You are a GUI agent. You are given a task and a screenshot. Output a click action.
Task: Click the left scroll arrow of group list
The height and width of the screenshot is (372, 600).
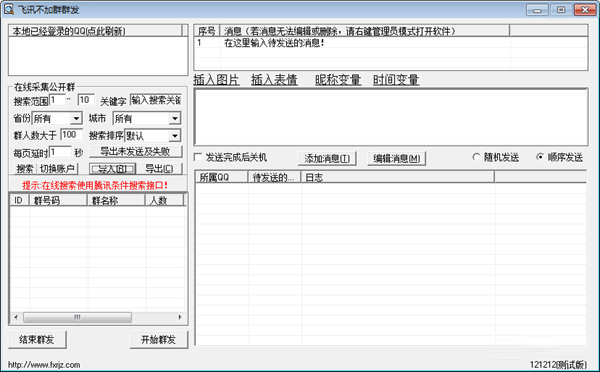(16, 317)
